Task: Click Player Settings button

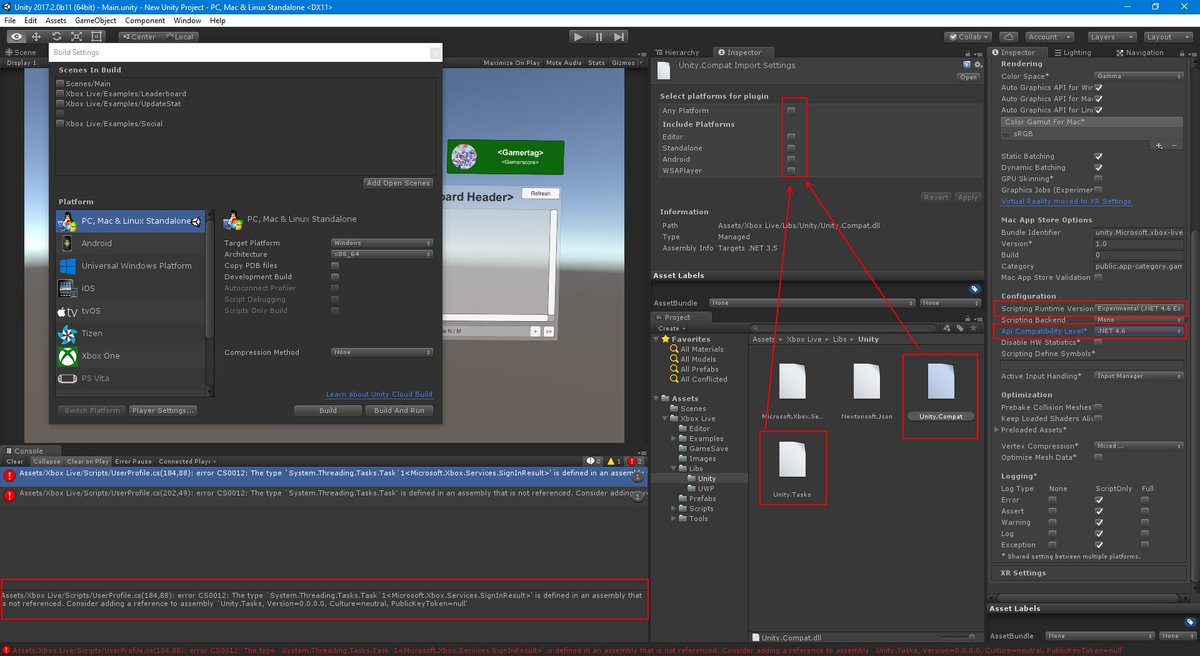Action: pos(161,410)
